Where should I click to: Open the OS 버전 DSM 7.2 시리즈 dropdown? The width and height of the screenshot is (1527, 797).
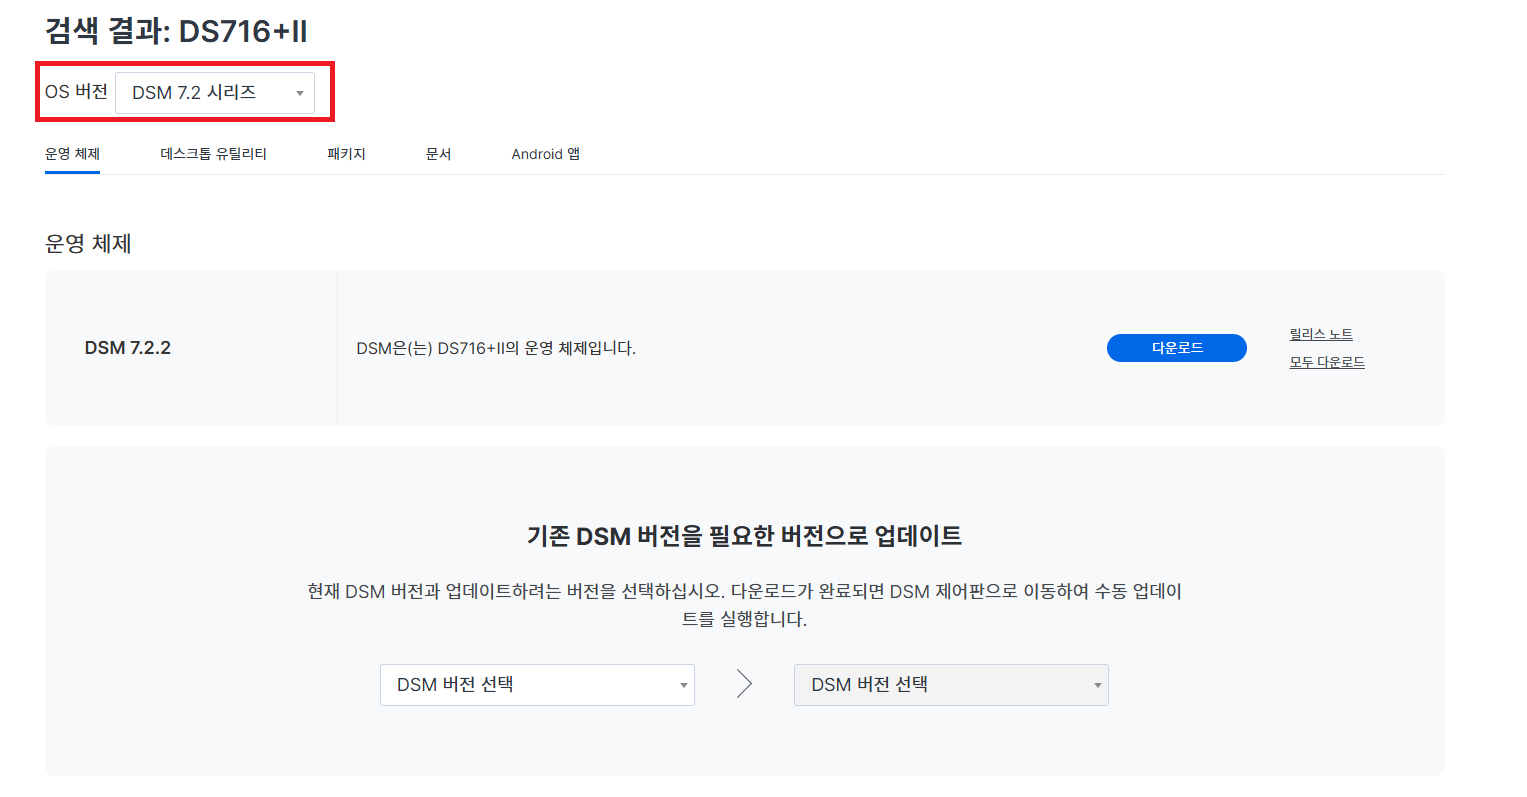[215, 93]
